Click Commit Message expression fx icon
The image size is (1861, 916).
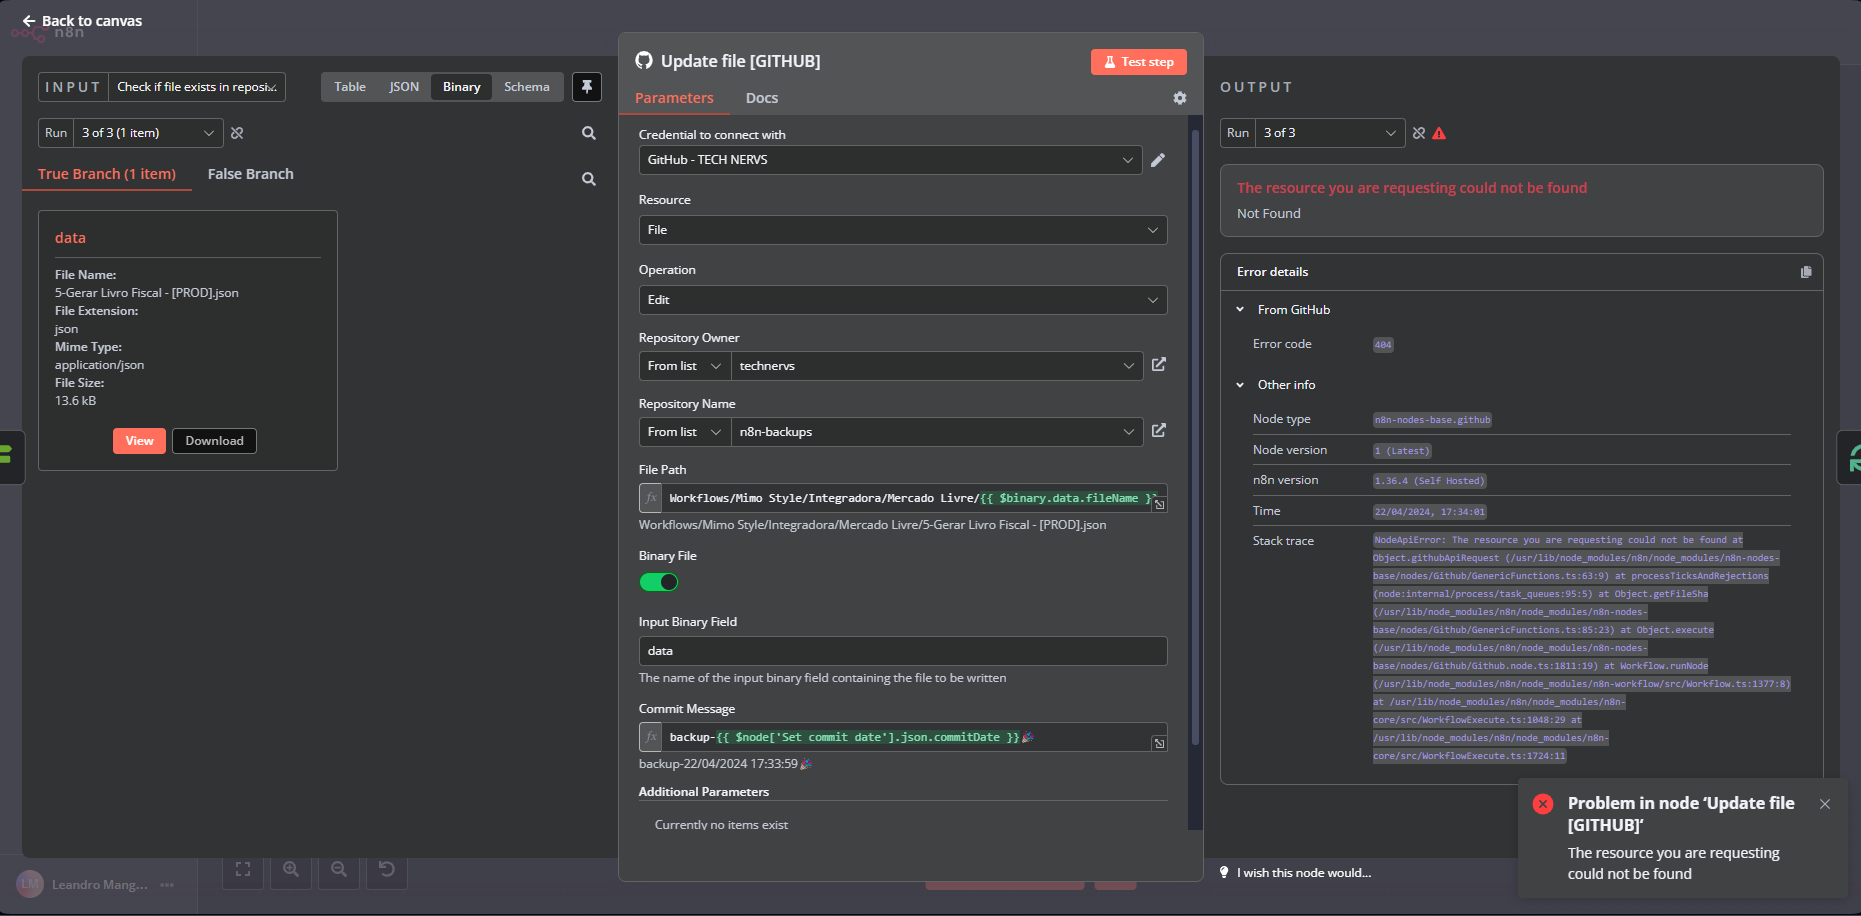point(651,737)
